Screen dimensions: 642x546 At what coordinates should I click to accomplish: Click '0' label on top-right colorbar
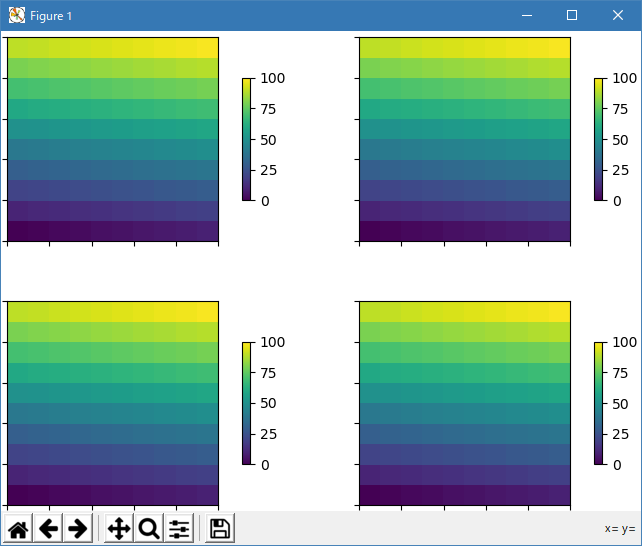tap(617, 201)
